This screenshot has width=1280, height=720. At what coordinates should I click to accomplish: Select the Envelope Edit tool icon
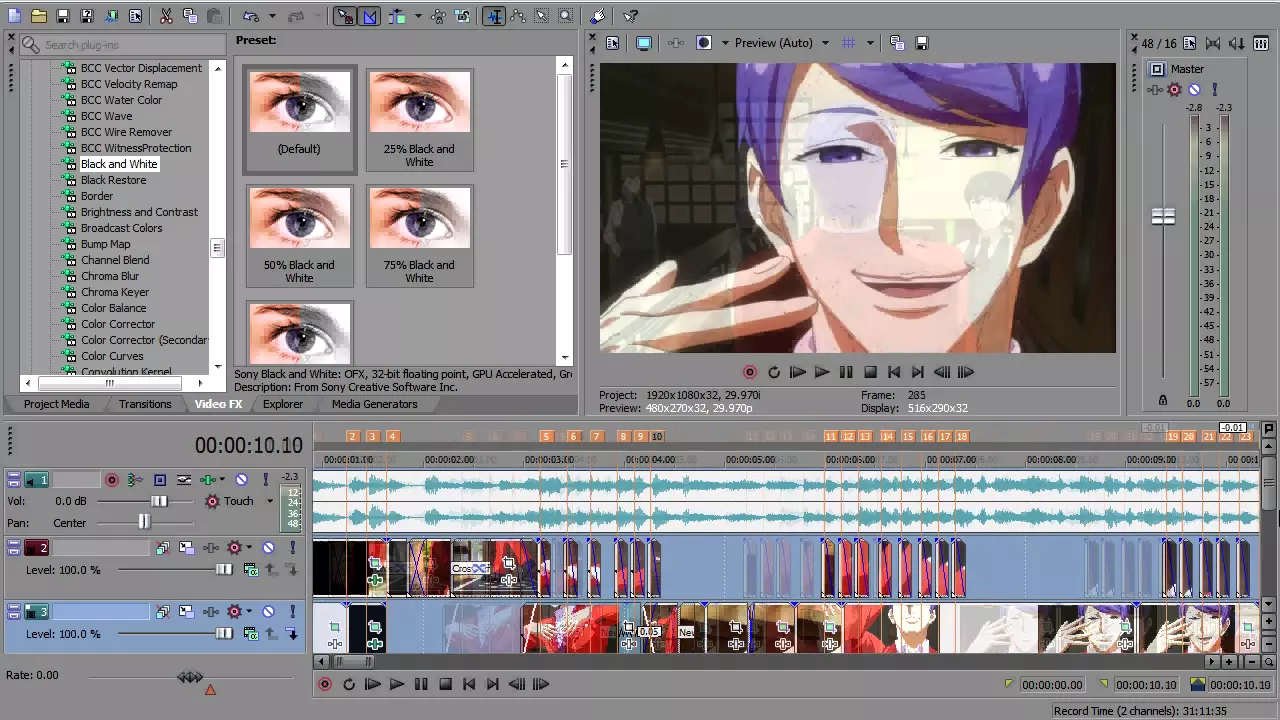[518, 16]
